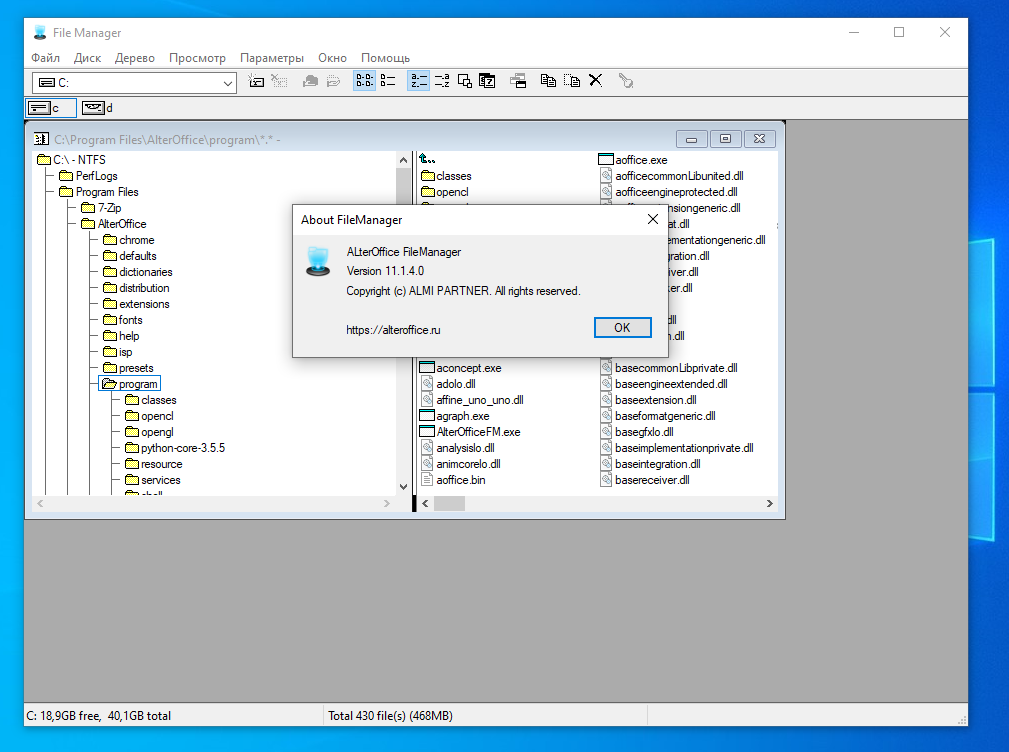Viewport: 1009px width, 752px height.
Task: Select aconcept.exe in file list
Action: (460, 368)
